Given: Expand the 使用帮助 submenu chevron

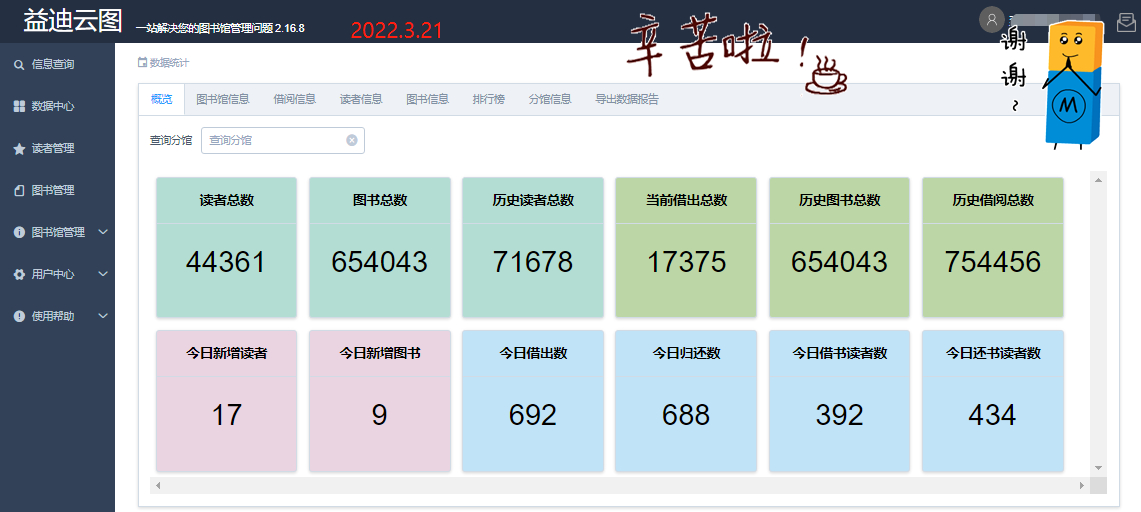Looking at the screenshot, I should pyautogui.click(x=102, y=316).
